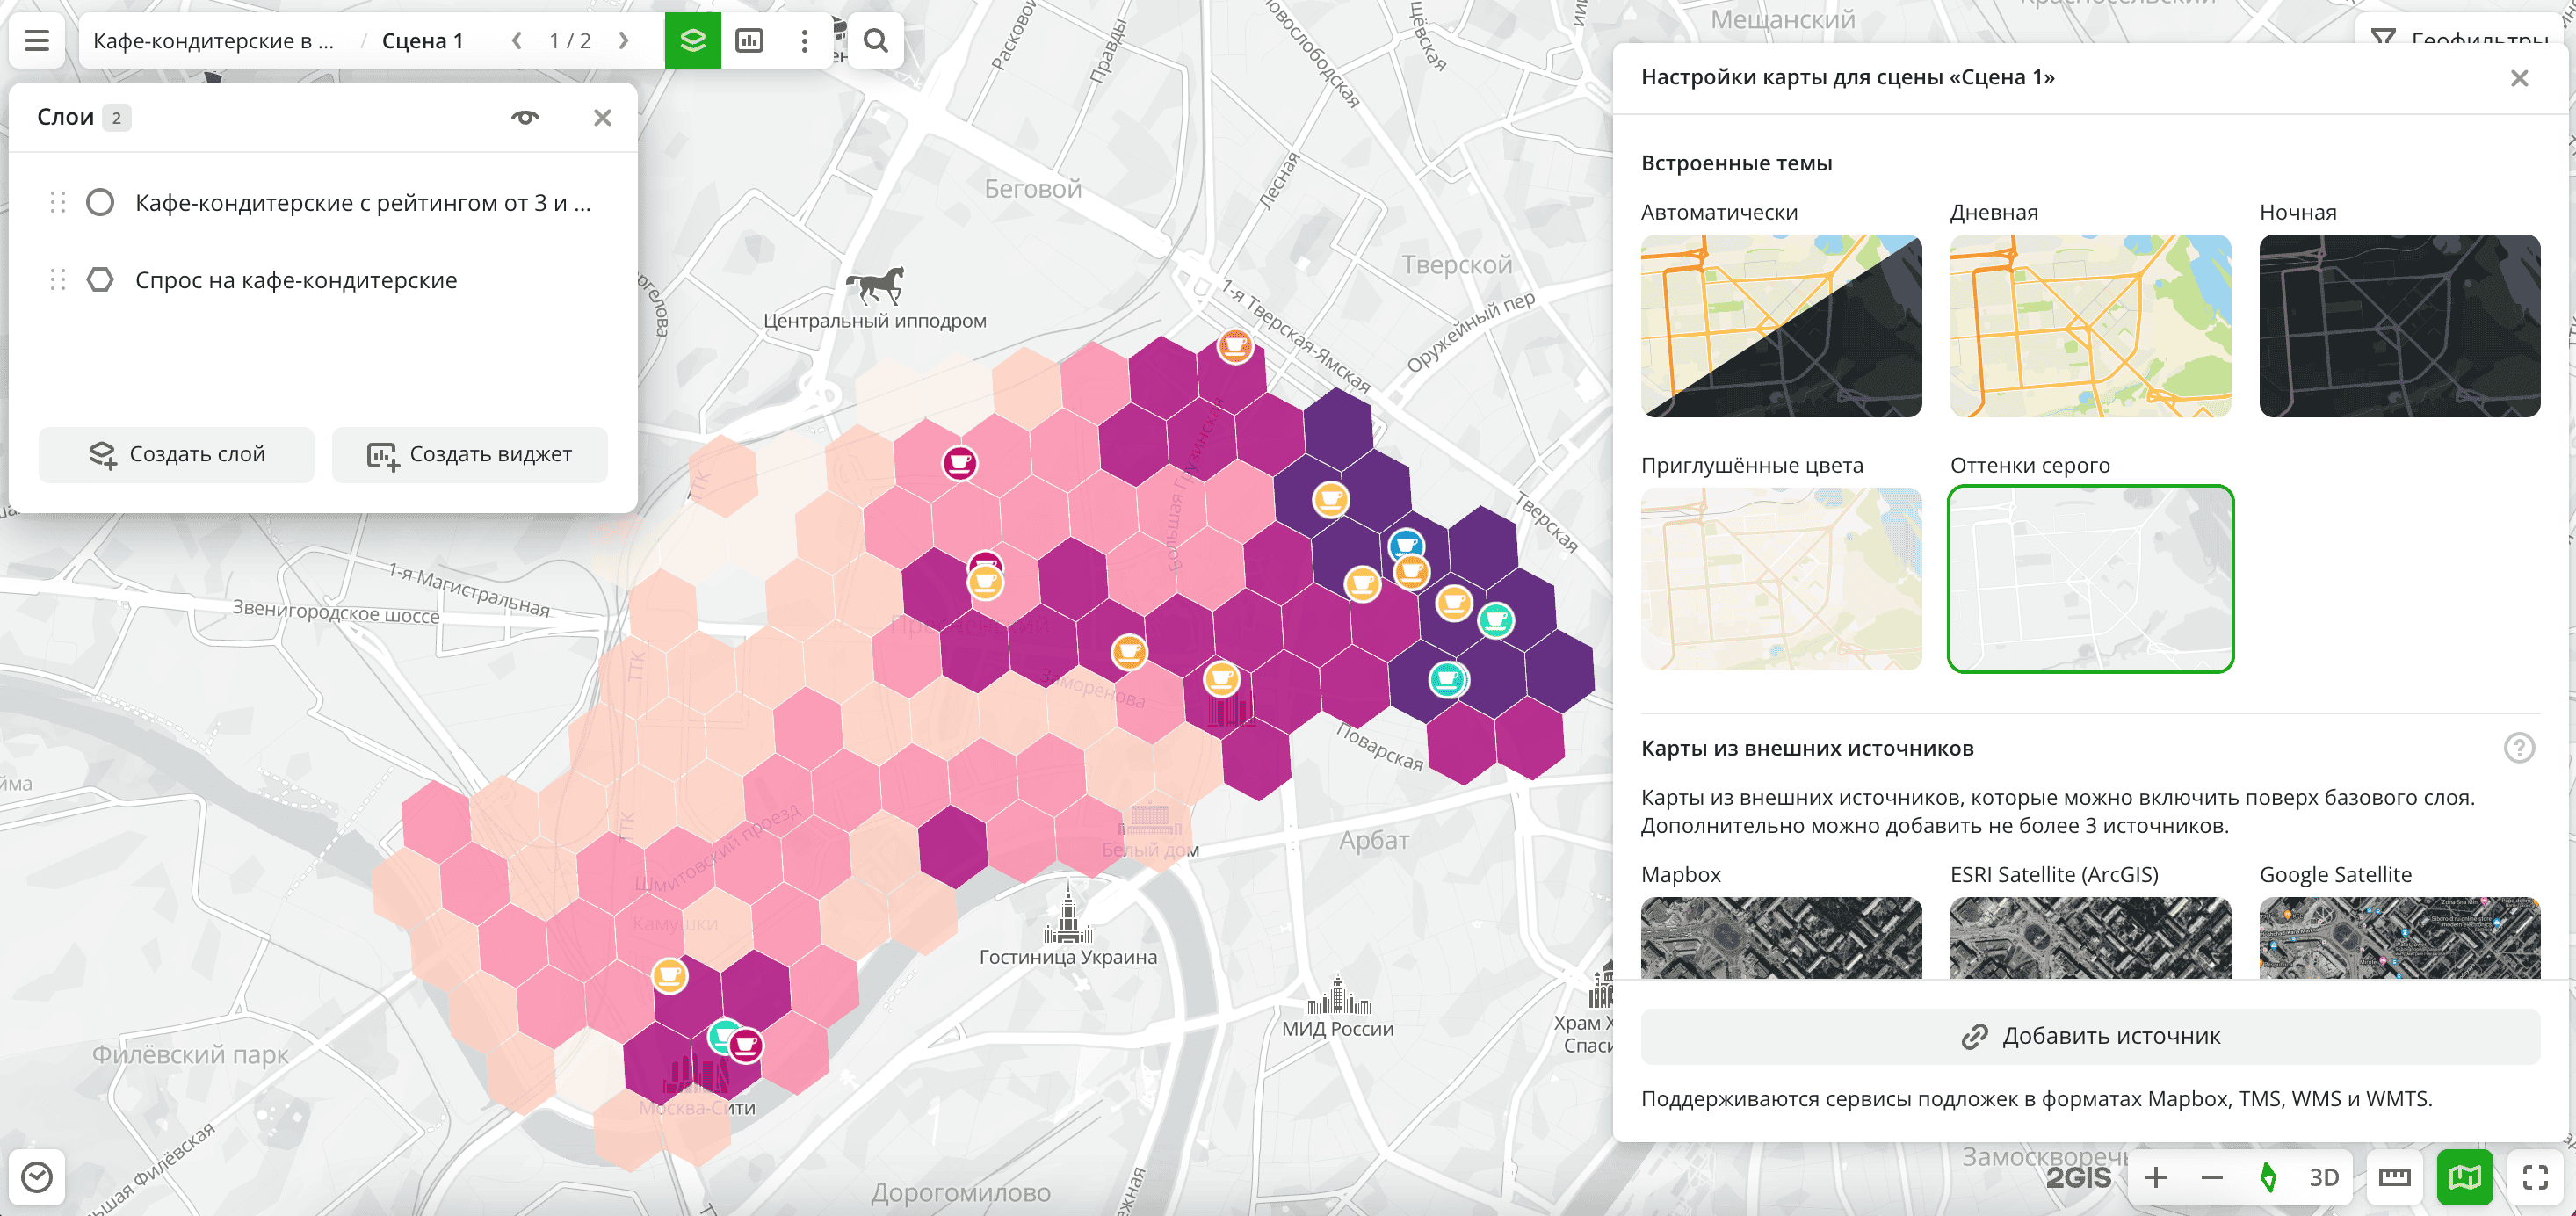Image resolution: width=2576 pixels, height=1216 pixels.
Task: Go to next scene with right chevron
Action: 624,41
